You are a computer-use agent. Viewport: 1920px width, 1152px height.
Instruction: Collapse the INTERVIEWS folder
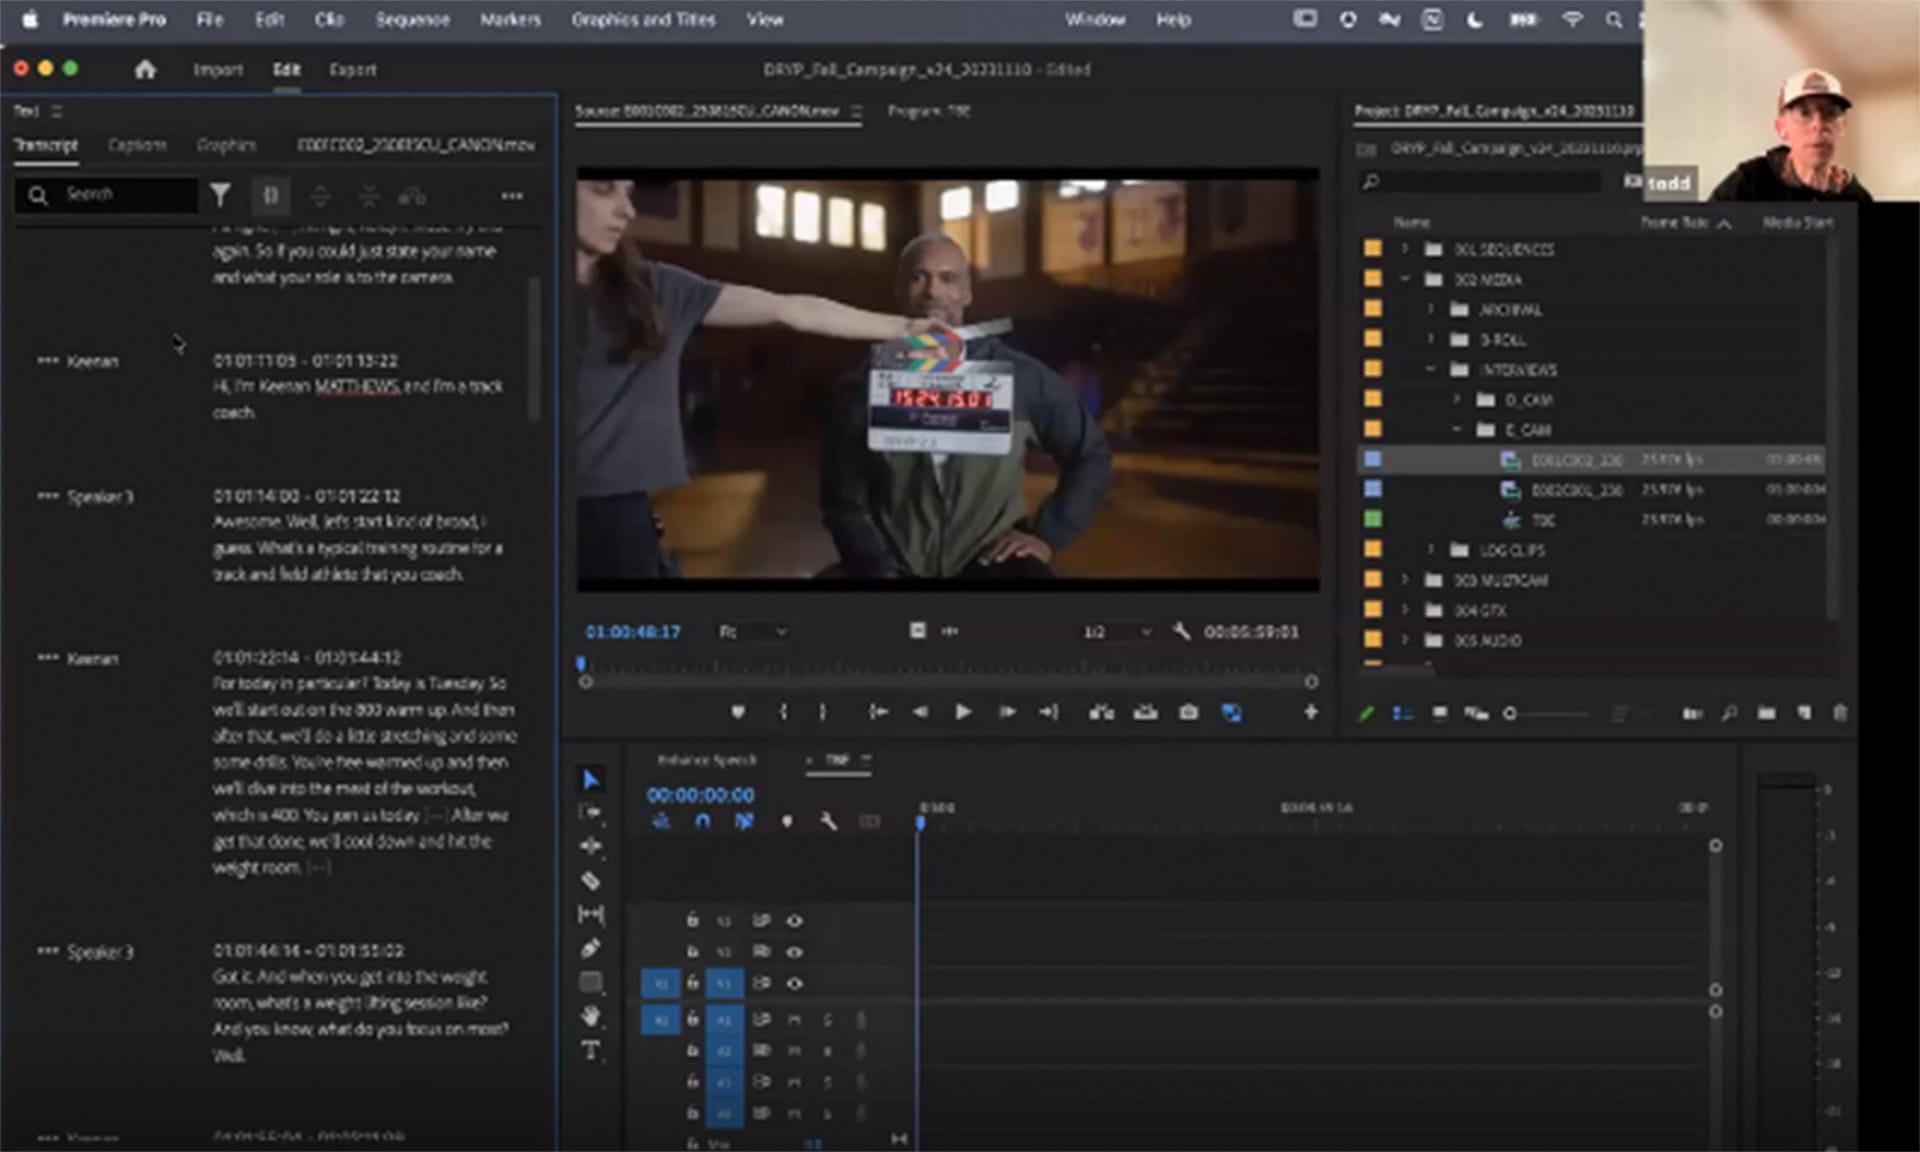click(1430, 370)
